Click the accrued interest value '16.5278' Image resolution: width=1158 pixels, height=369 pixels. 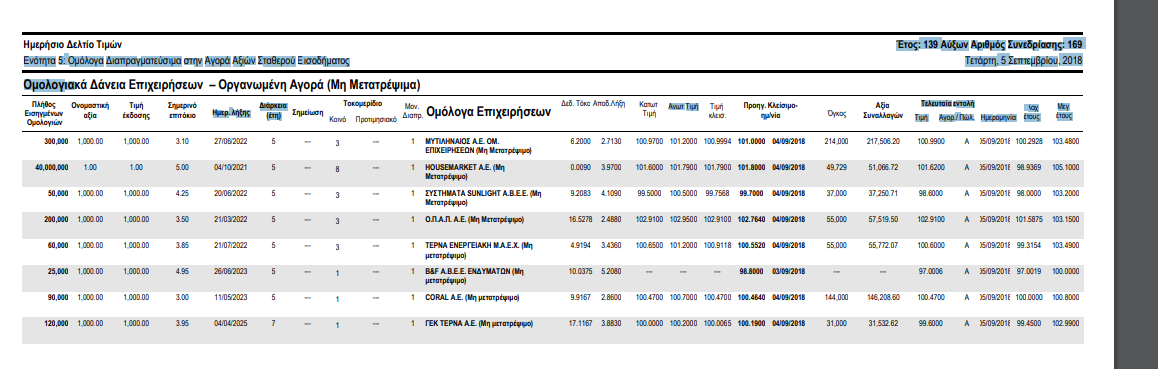(x=580, y=219)
